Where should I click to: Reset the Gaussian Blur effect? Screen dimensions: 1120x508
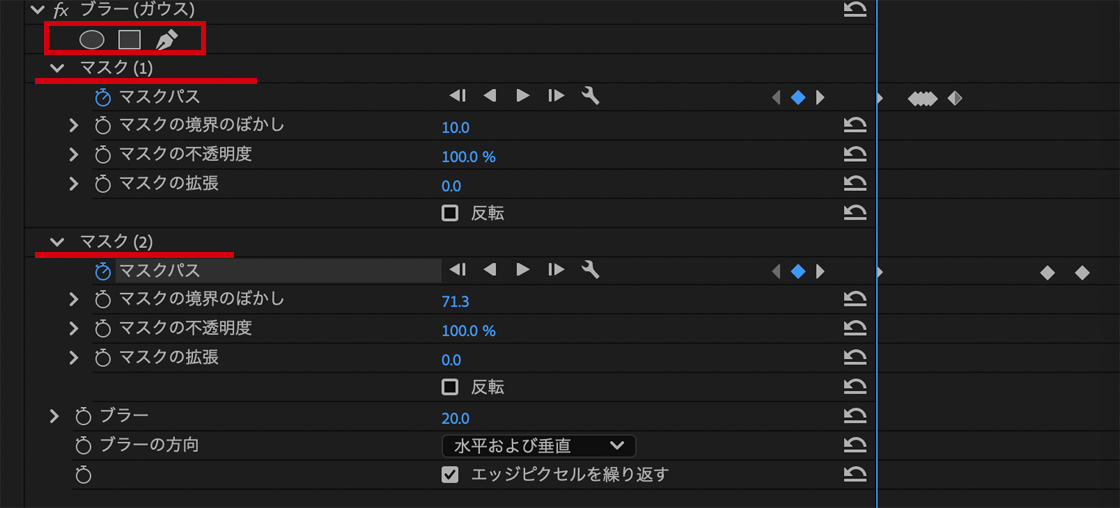(855, 10)
